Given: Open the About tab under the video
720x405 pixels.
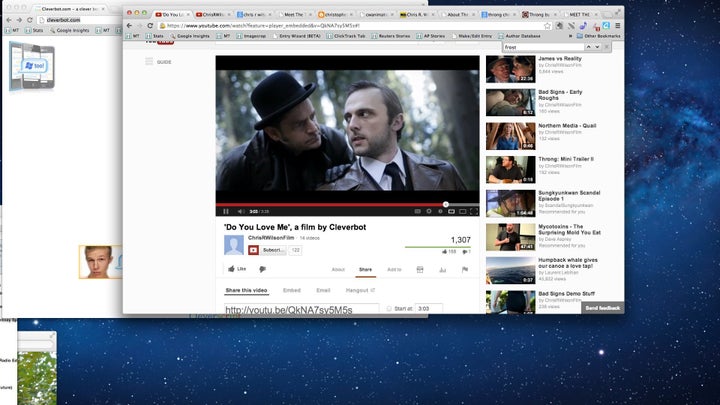Looking at the screenshot, I should [338, 270].
